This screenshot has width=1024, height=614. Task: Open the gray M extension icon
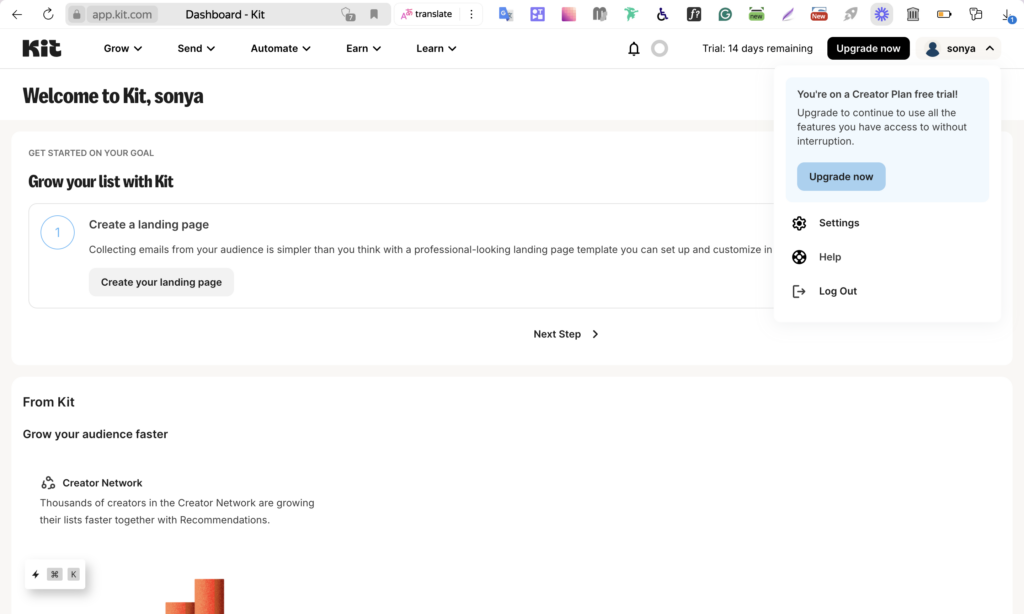tap(600, 14)
